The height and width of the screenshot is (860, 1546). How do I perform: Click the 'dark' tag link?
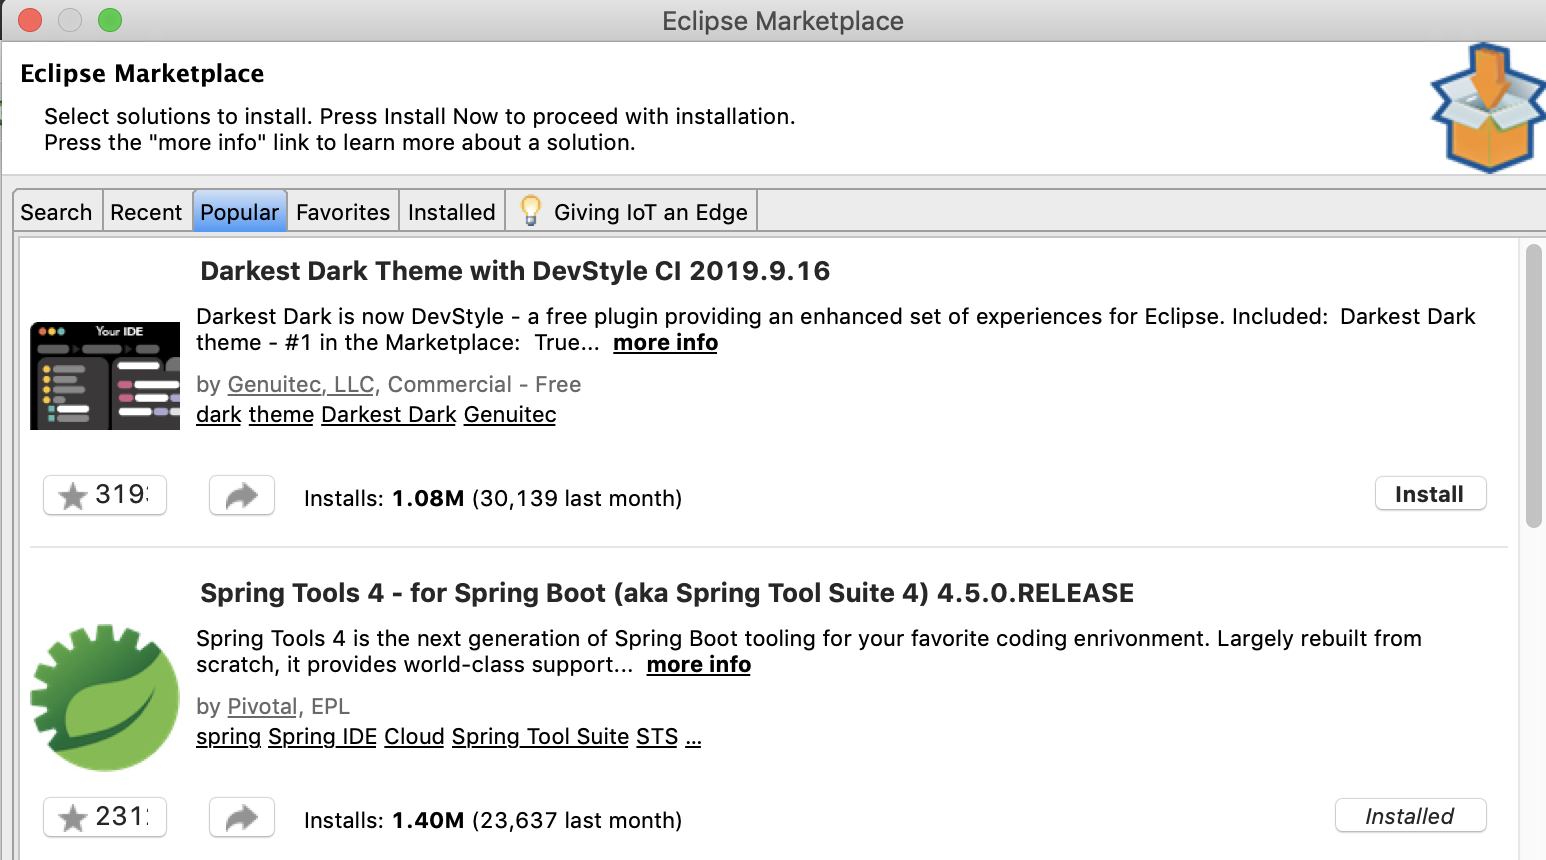219,415
